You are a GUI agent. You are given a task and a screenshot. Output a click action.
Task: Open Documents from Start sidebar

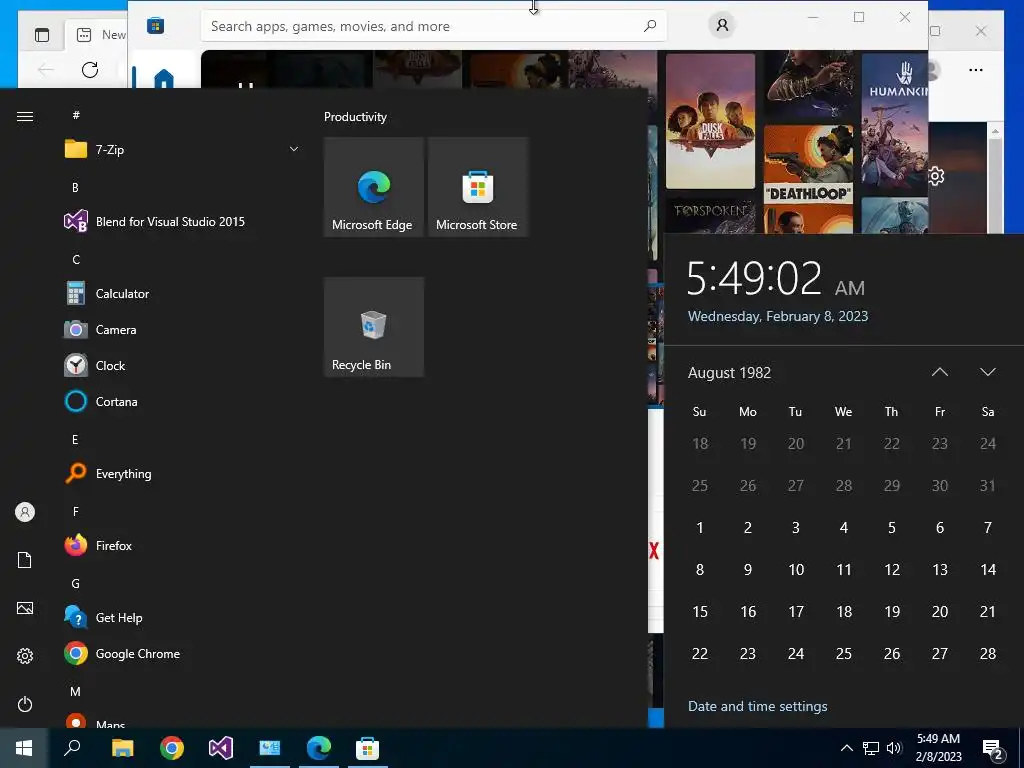pyautogui.click(x=25, y=560)
